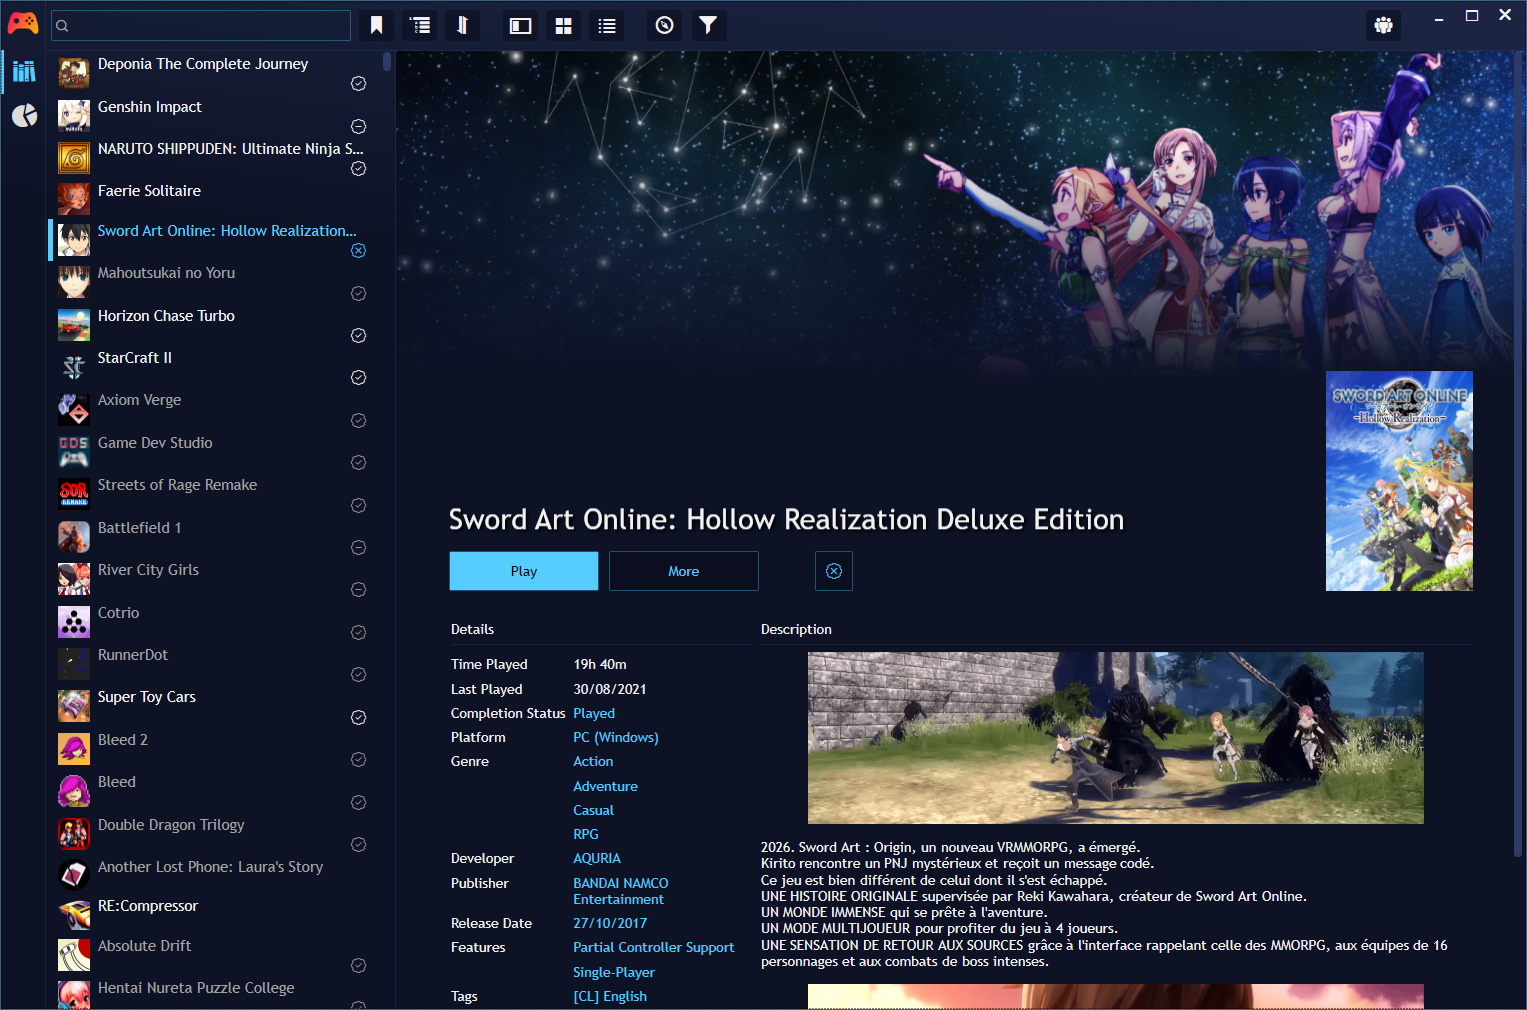Image resolution: width=1527 pixels, height=1010 pixels.
Task: Click Game Dev Studio status icon
Action: pyautogui.click(x=358, y=462)
